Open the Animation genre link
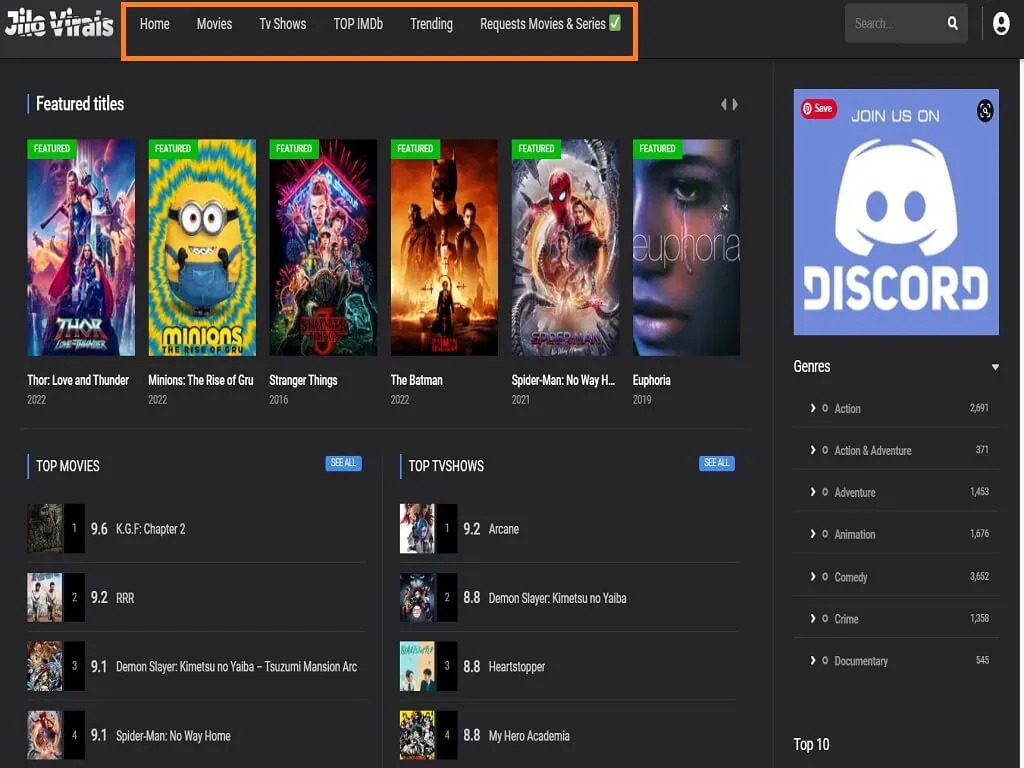 [x=854, y=534]
